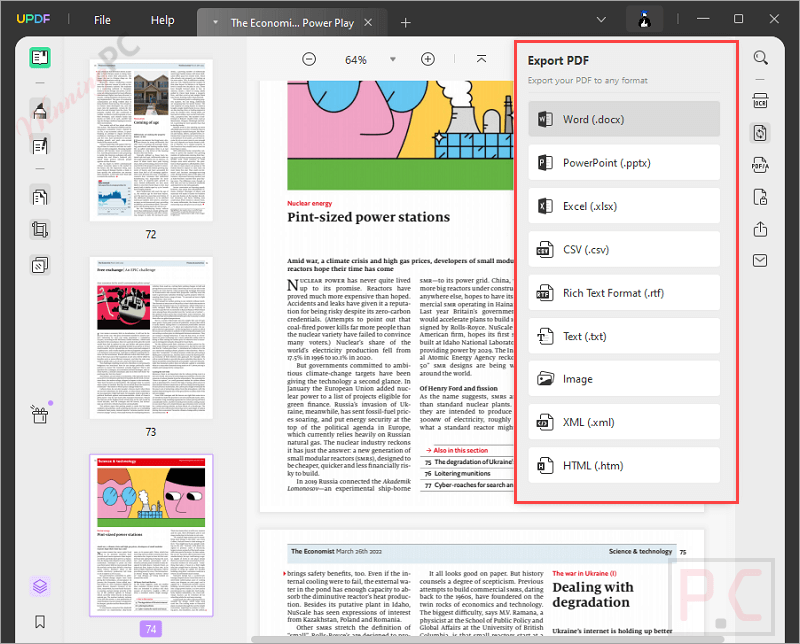Click the 'Loitering munitions' contents entry

point(462,474)
